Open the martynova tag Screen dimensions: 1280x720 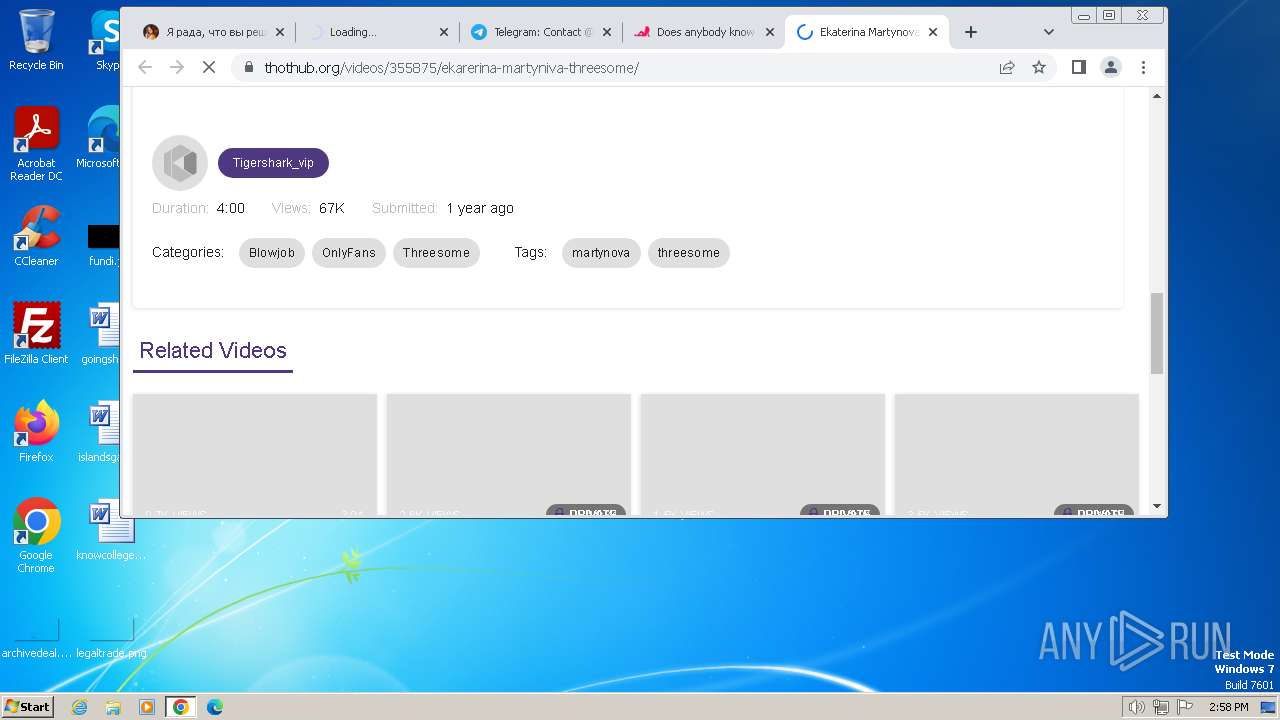(x=601, y=253)
